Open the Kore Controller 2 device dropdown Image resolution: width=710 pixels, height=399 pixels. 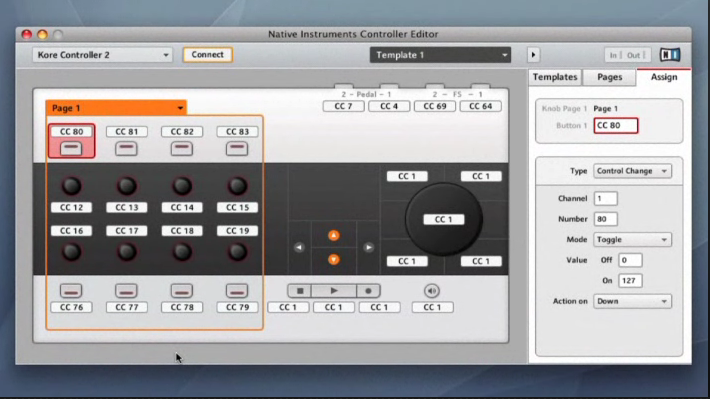pyautogui.click(x=102, y=55)
